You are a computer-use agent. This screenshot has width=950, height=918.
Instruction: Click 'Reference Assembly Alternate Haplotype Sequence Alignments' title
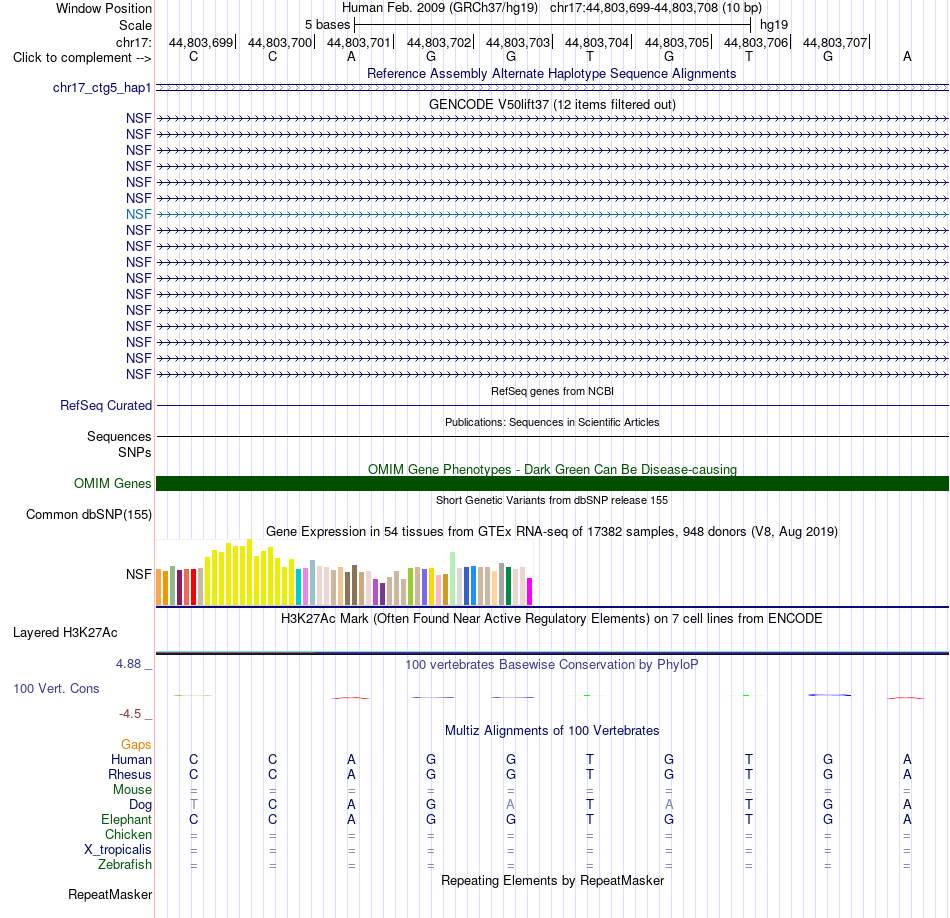click(551, 73)
